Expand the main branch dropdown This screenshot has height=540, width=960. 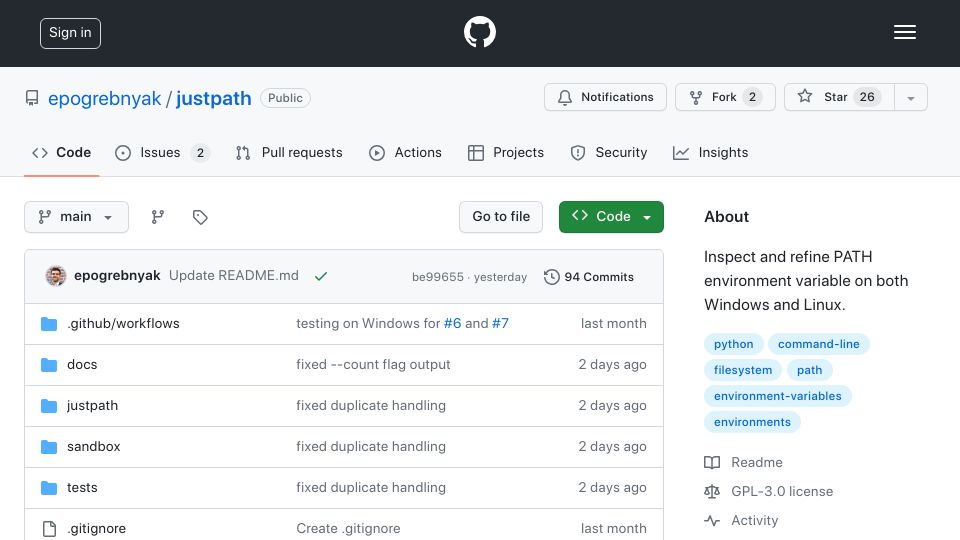[77, 217]
